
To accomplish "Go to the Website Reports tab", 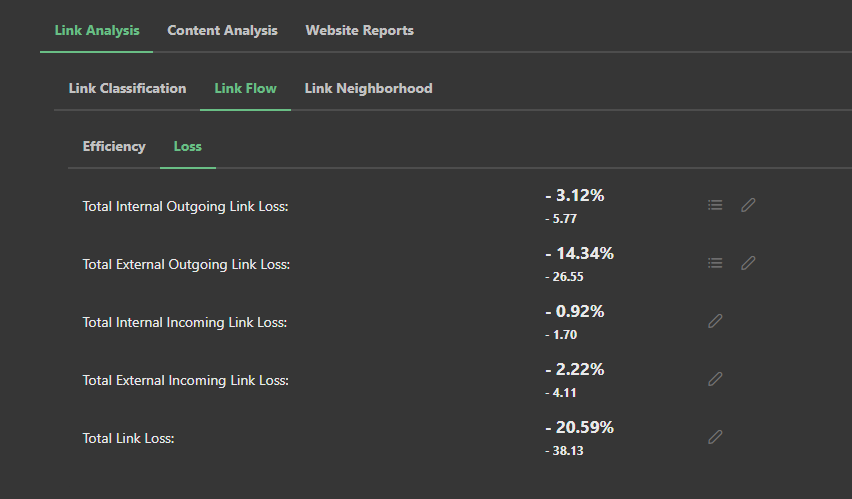I will [x=359, y=30].
